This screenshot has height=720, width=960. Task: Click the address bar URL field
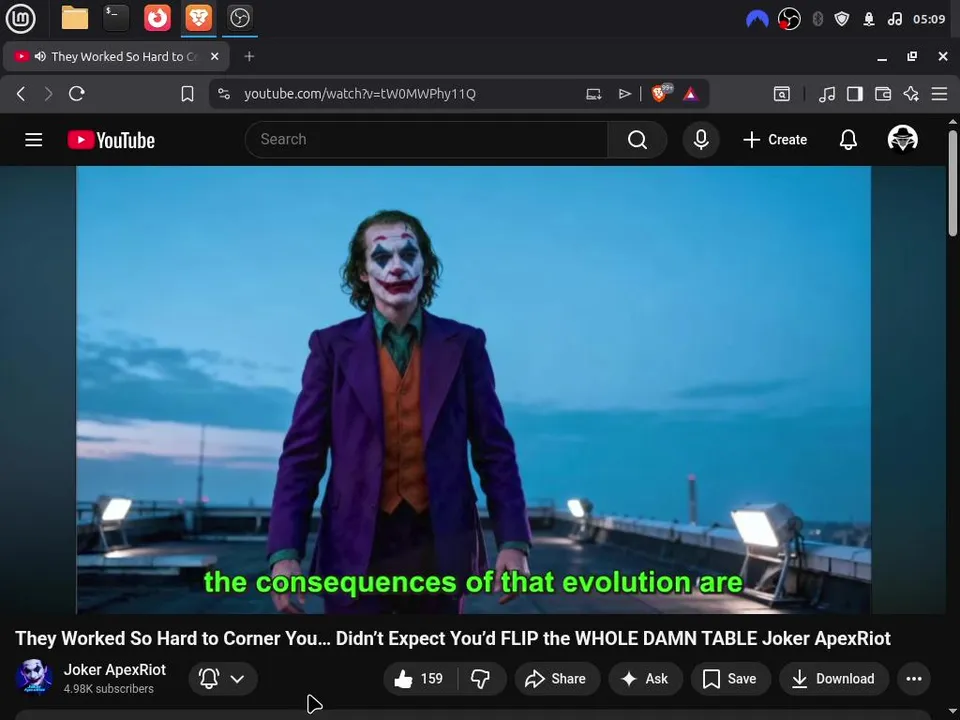pyautogui.click(x=360, y=94)
